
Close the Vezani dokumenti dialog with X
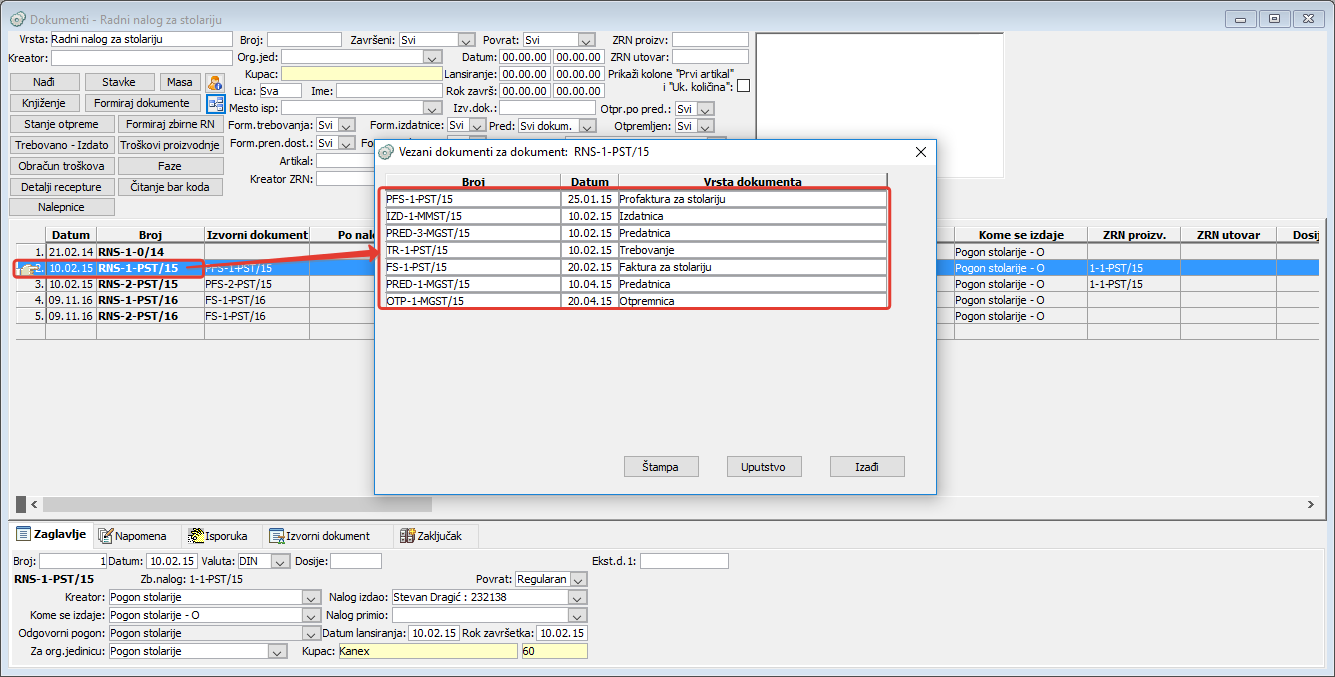tap(921, 152)
